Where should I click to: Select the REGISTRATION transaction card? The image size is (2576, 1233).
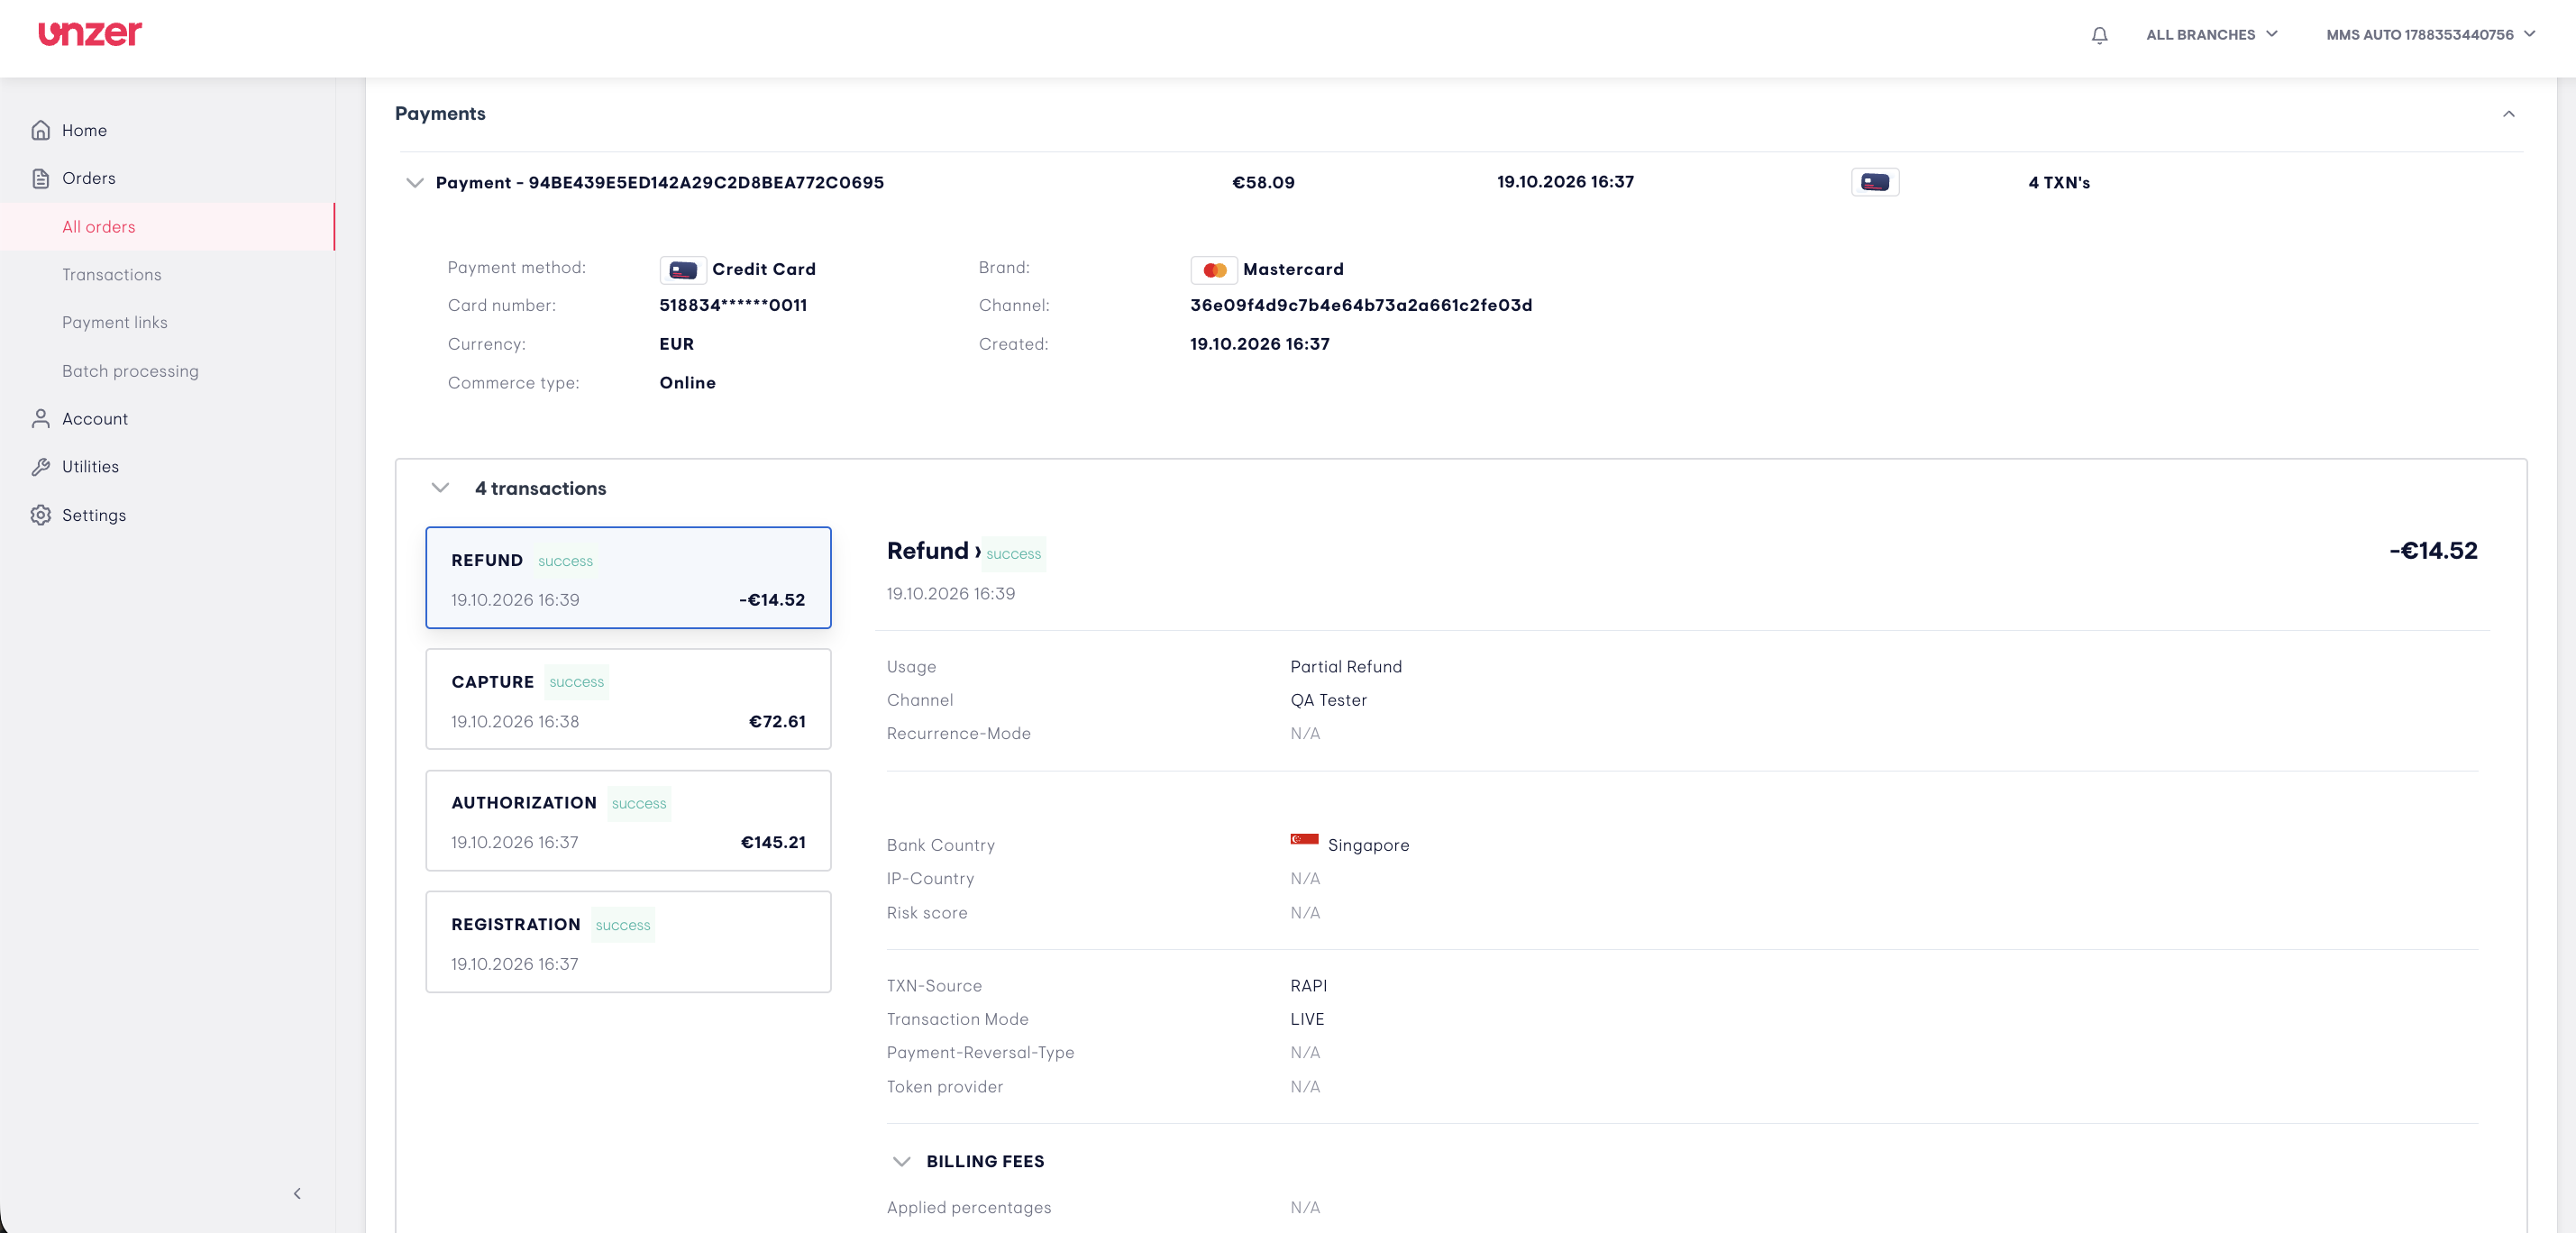coord(628,942)
